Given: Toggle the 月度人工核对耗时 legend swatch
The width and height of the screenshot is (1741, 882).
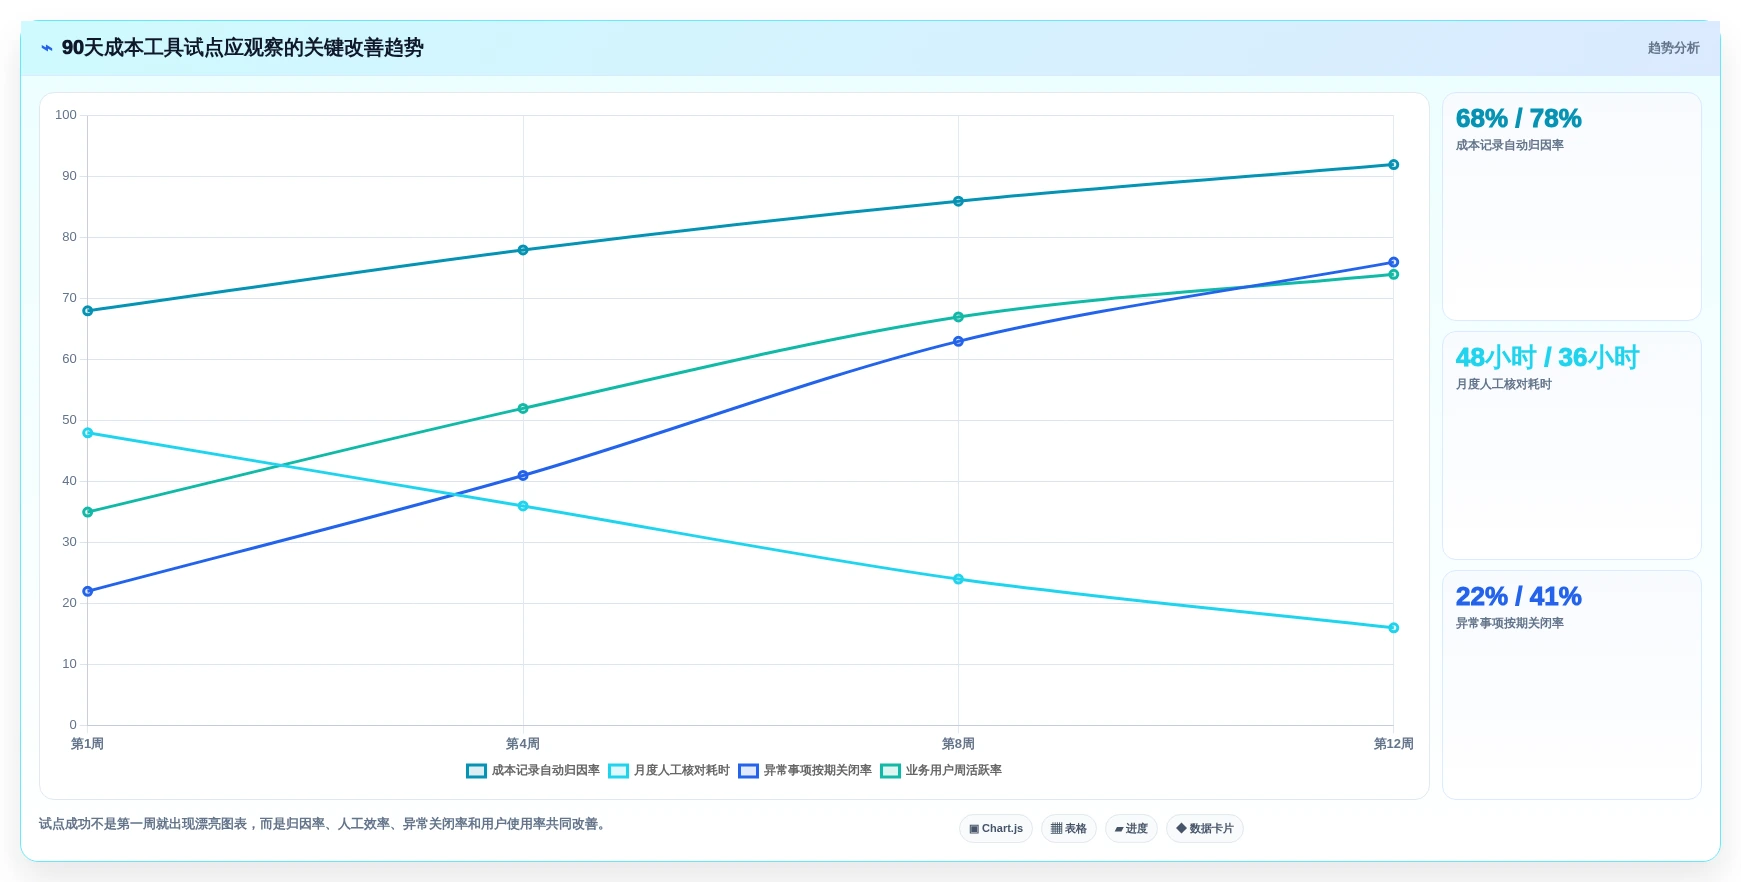Looking at the screenshot, I should 618,771.
